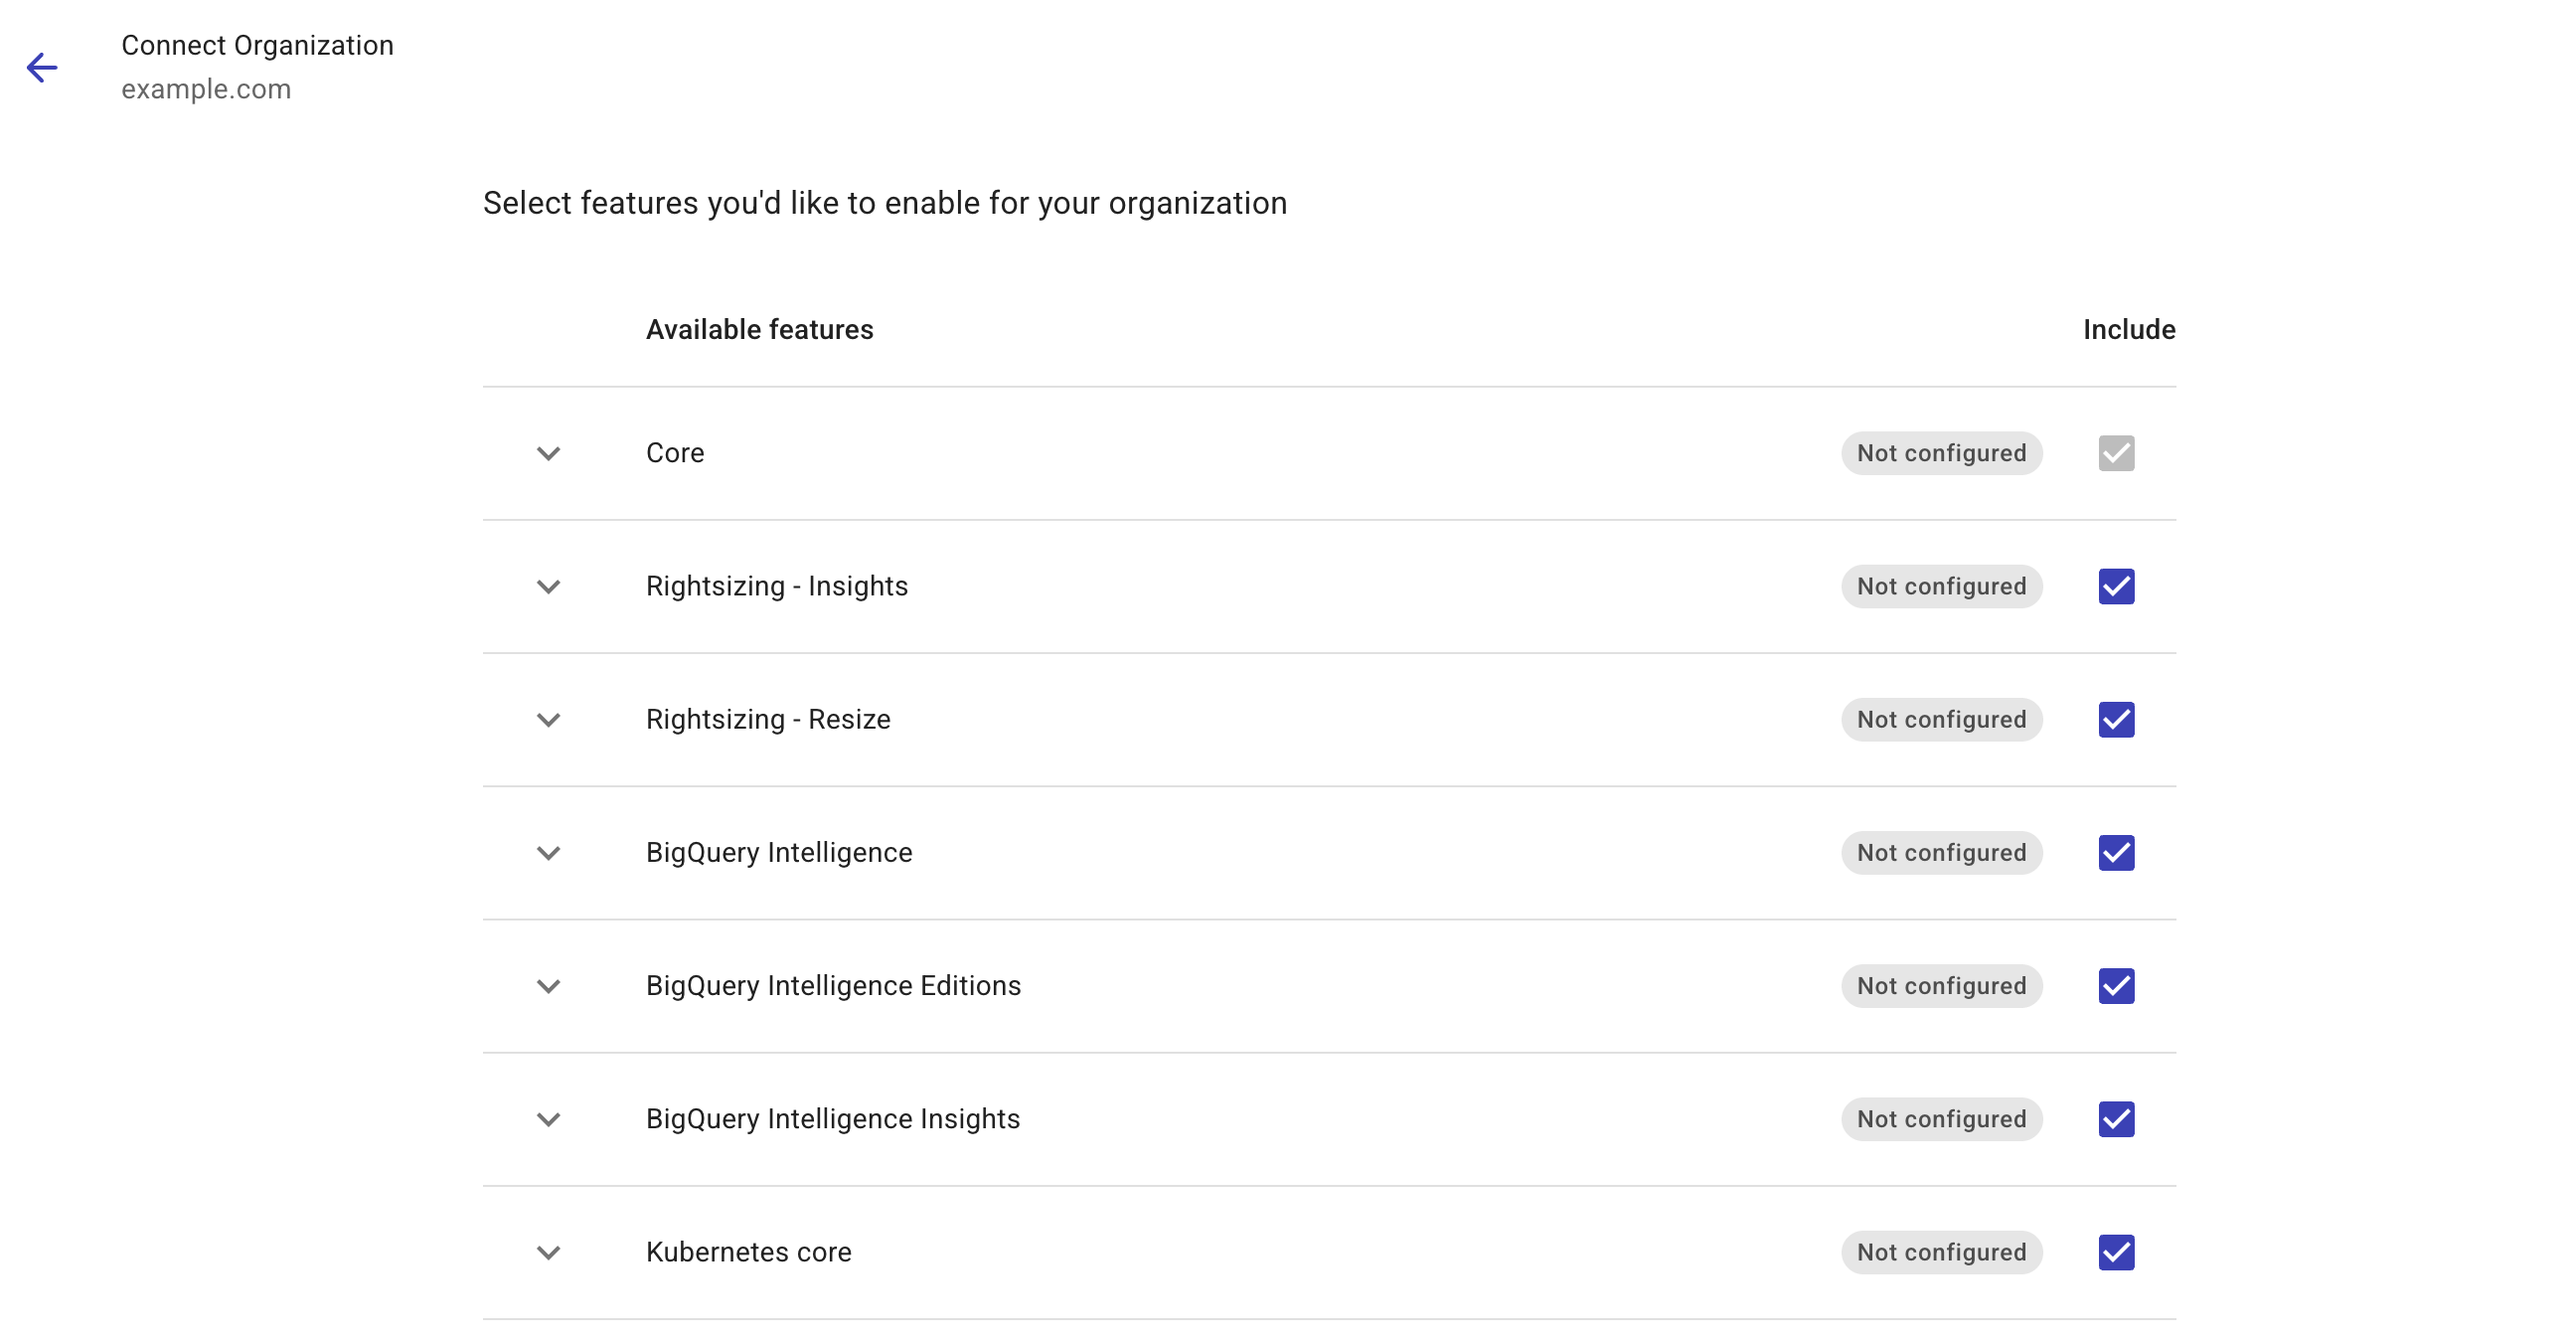Click the example.com organization link
Viewport: 2576px width, 1340px height.
click(x=206, y=89)
